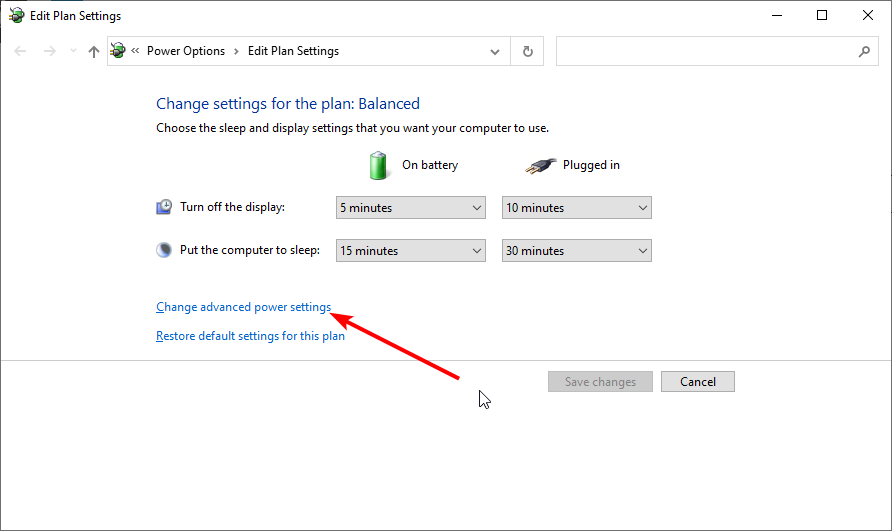Select Power Options in the breadcrumb
Viewport: 892px width, 531px height.
[186, 51]
